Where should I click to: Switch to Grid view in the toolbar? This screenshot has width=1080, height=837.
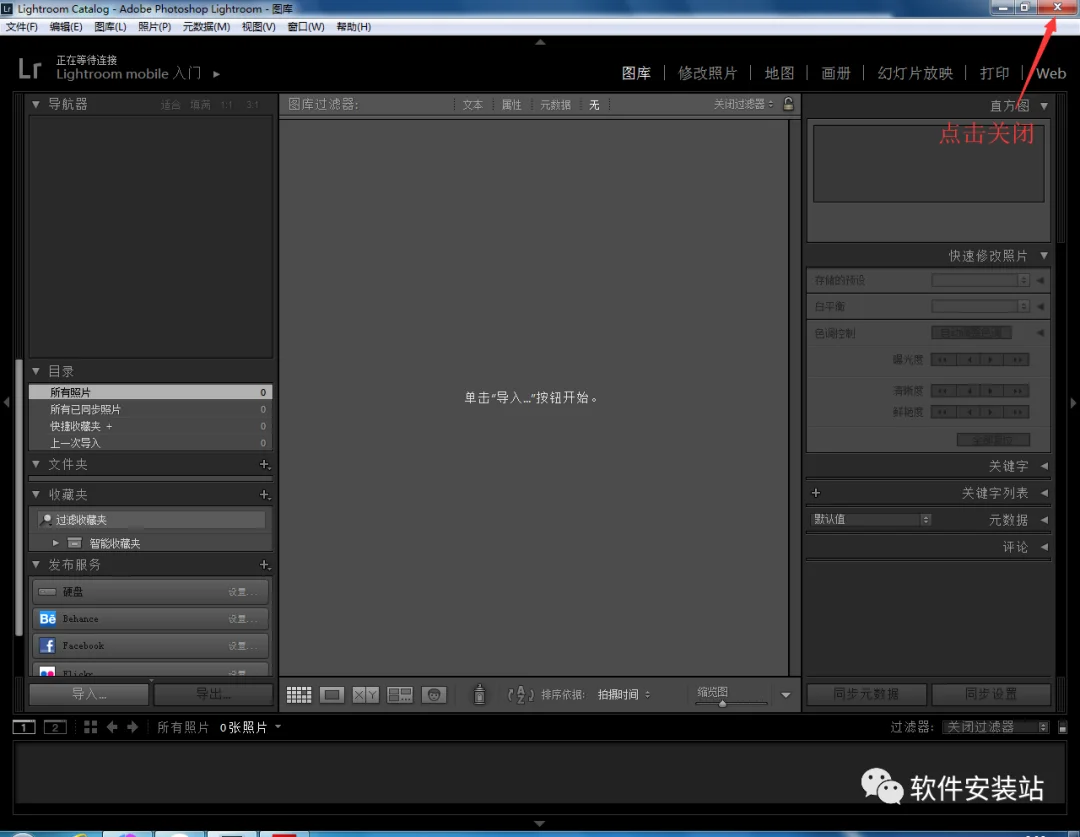tap(299, 694)
